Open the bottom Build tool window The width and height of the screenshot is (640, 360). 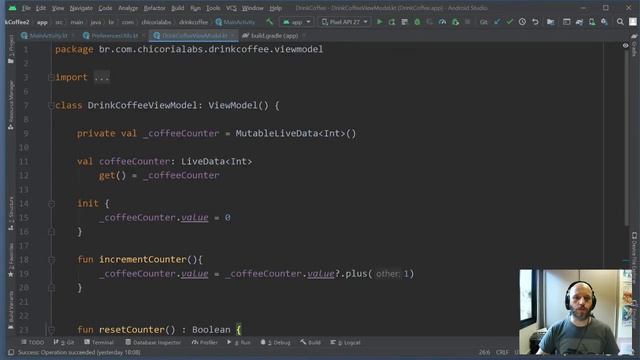[x=311, y=342]
